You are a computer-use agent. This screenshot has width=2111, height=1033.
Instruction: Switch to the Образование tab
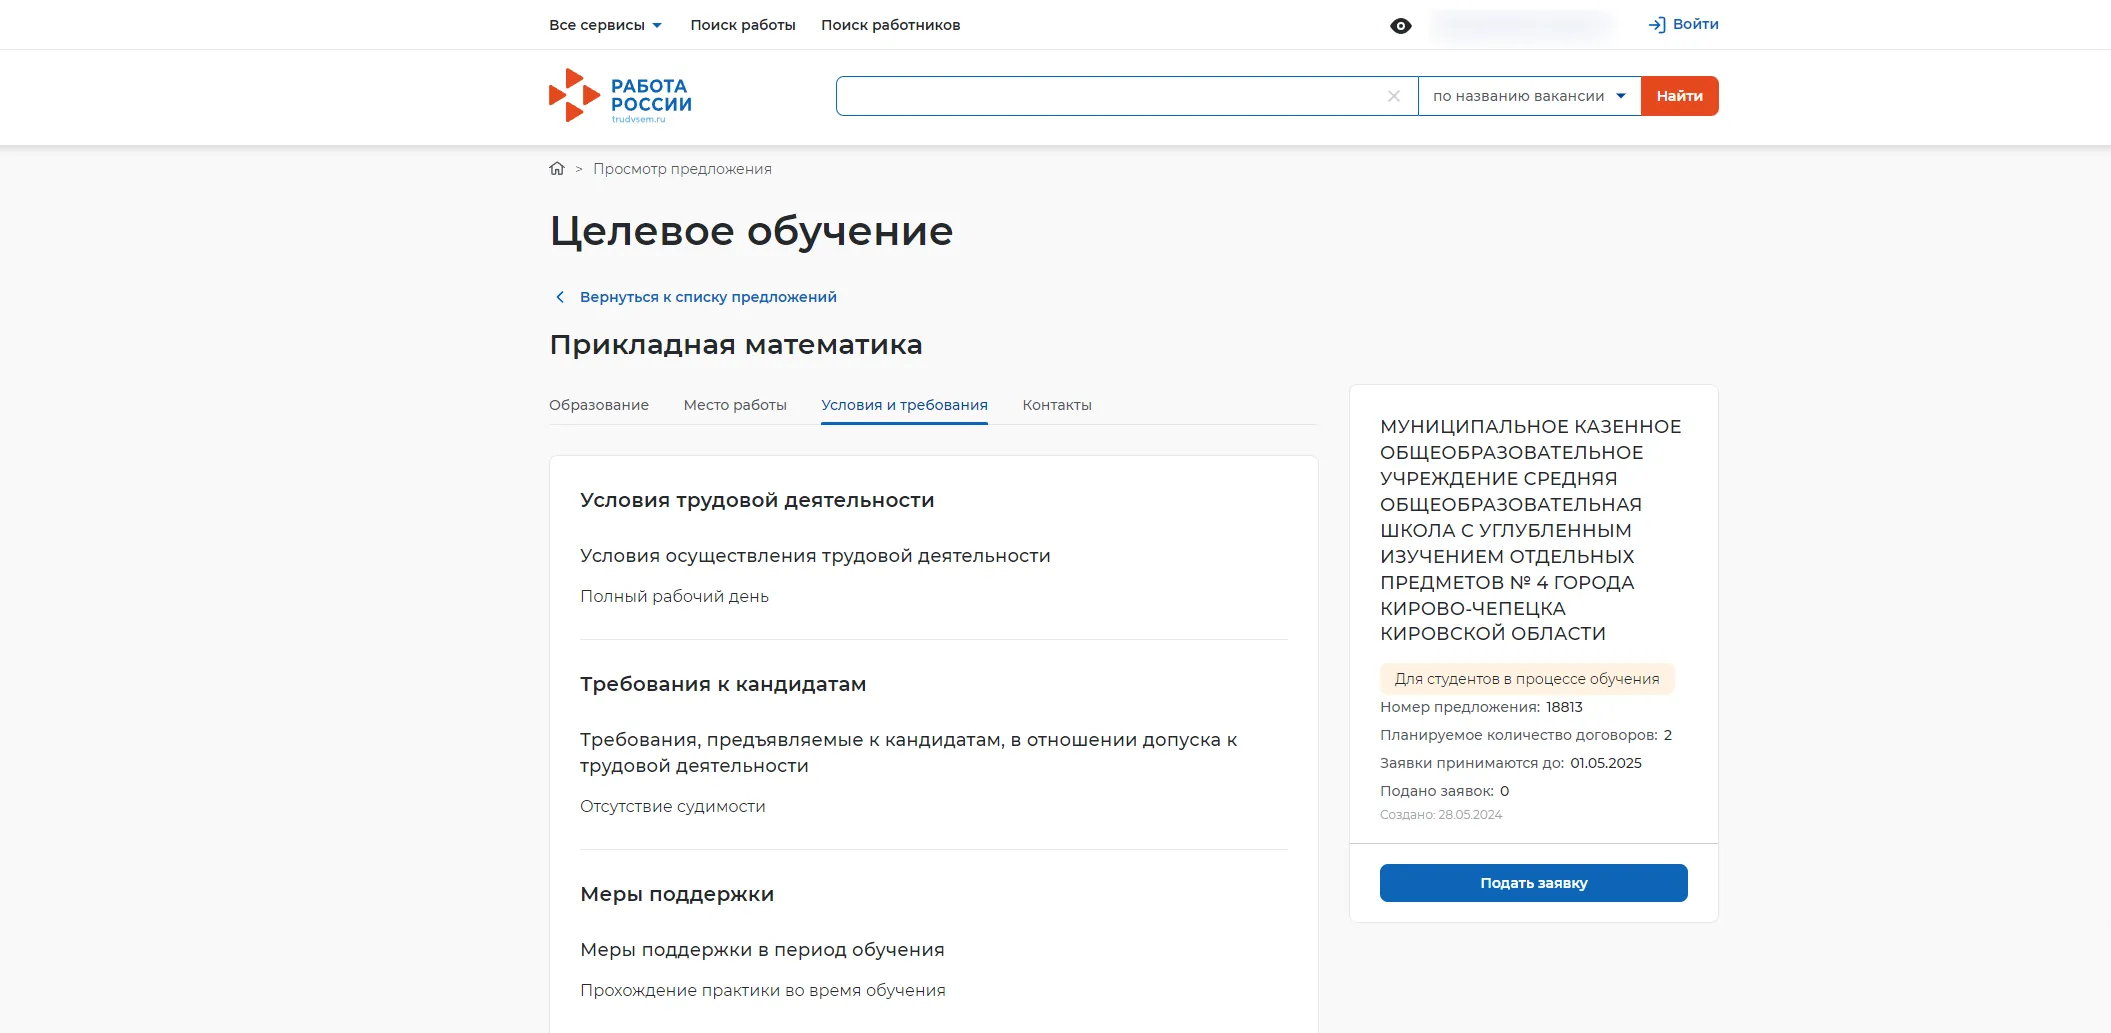coord(599,405)
